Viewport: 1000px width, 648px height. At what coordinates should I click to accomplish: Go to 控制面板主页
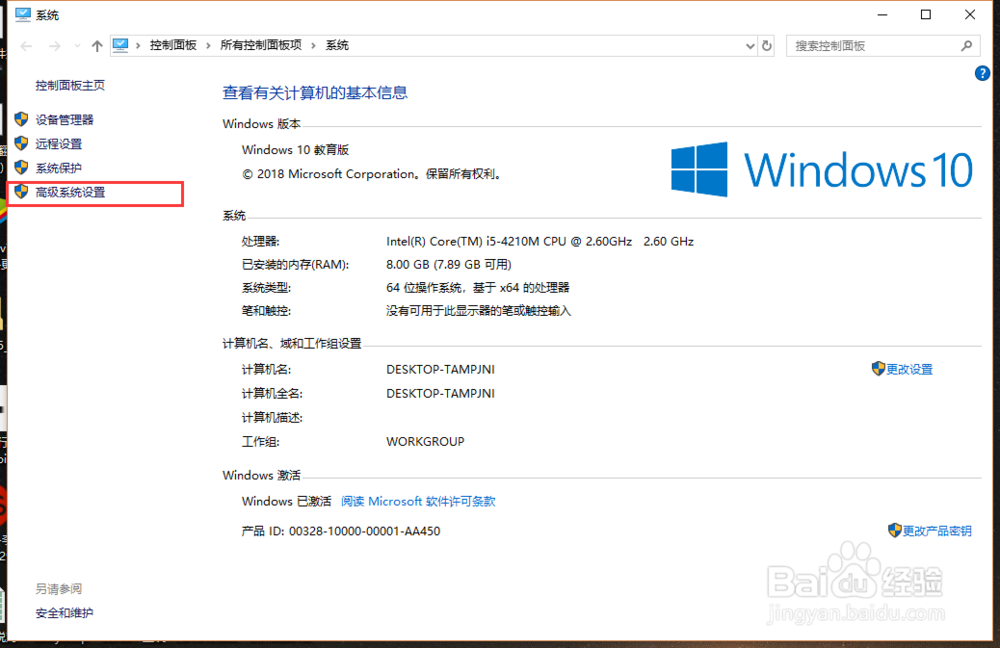(70, 85)
